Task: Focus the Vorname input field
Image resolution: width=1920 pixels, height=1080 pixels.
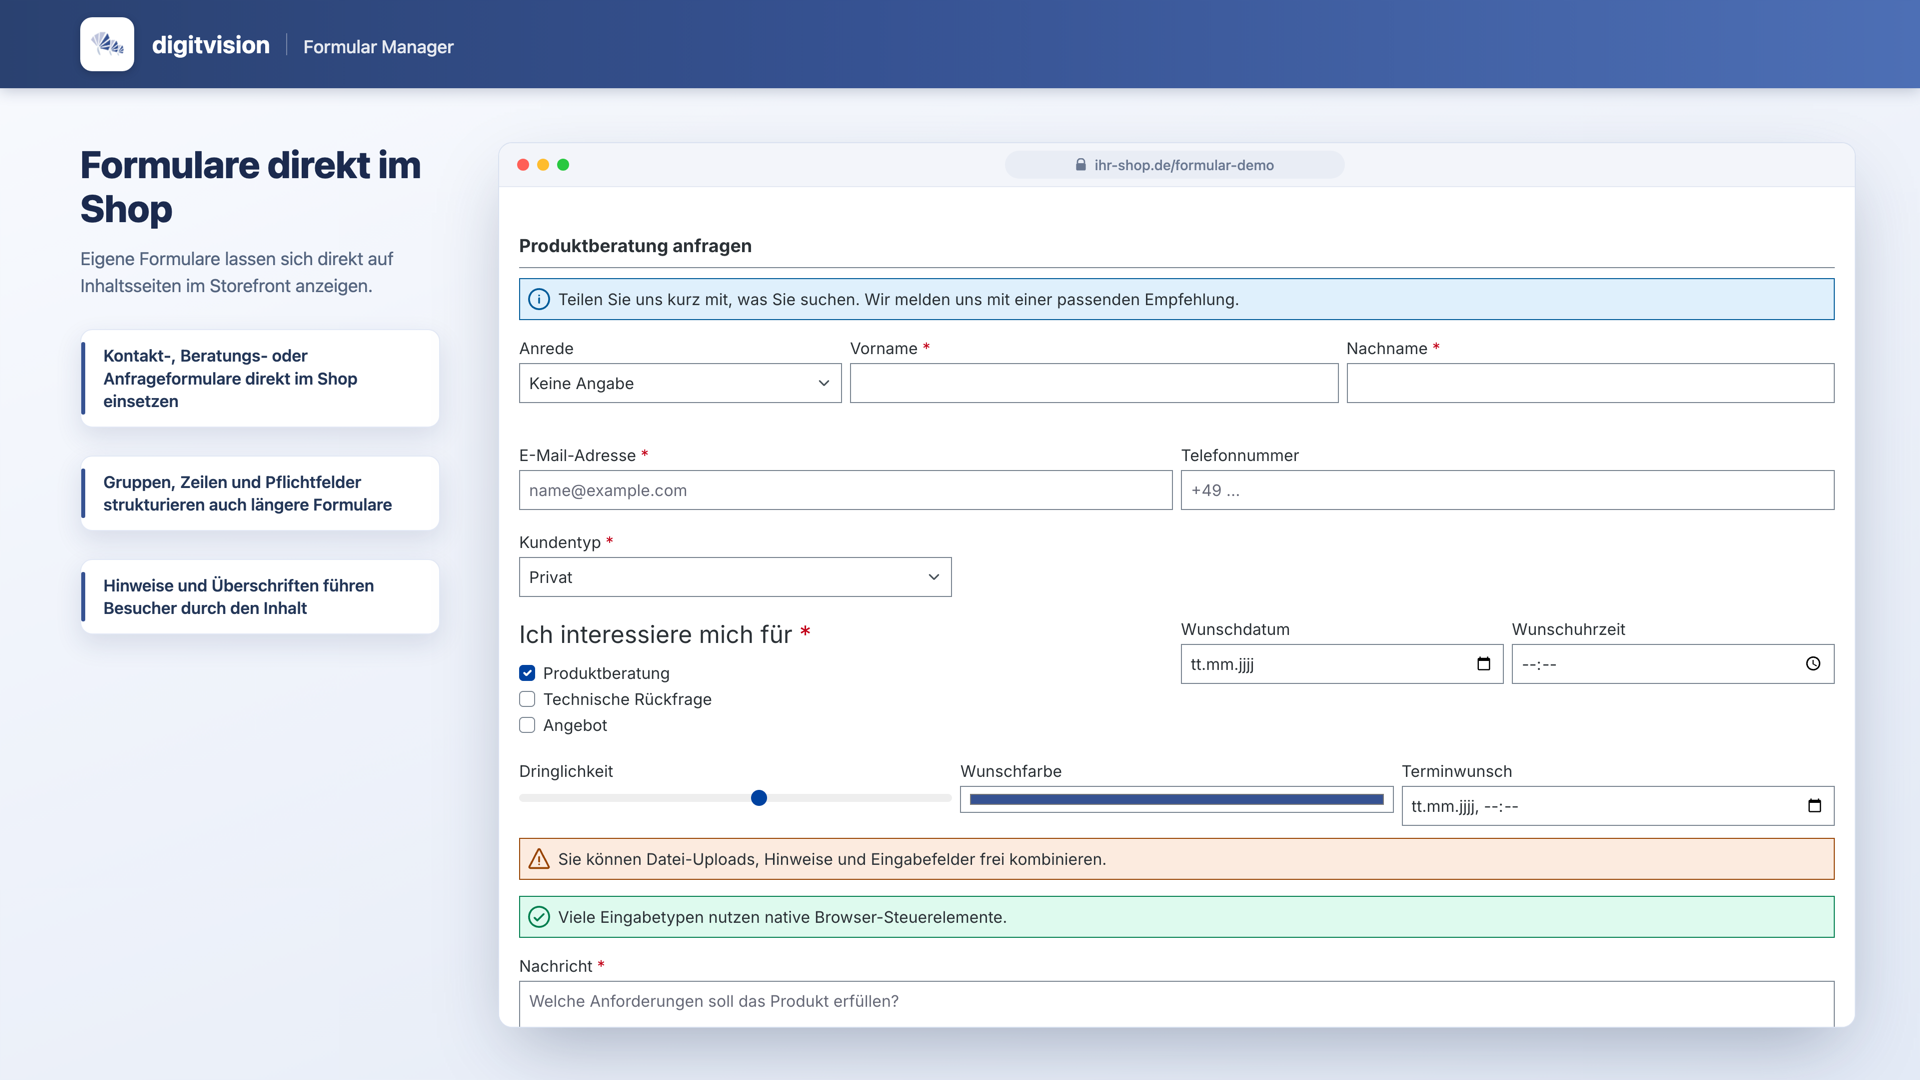Action: coord(1094,383)
